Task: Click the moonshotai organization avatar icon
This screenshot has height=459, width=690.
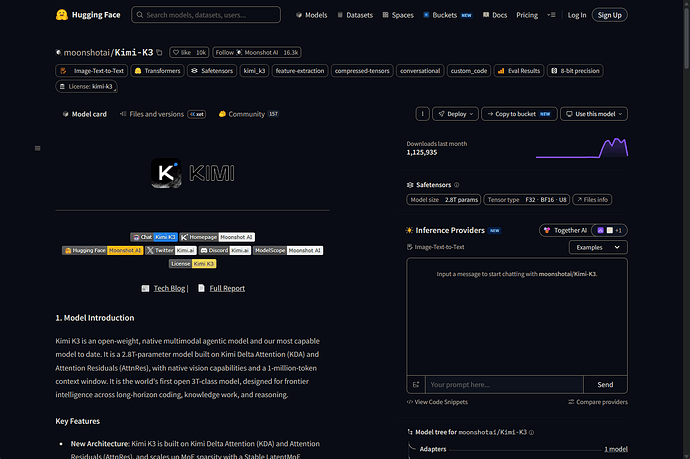Action: coord(59,52)
